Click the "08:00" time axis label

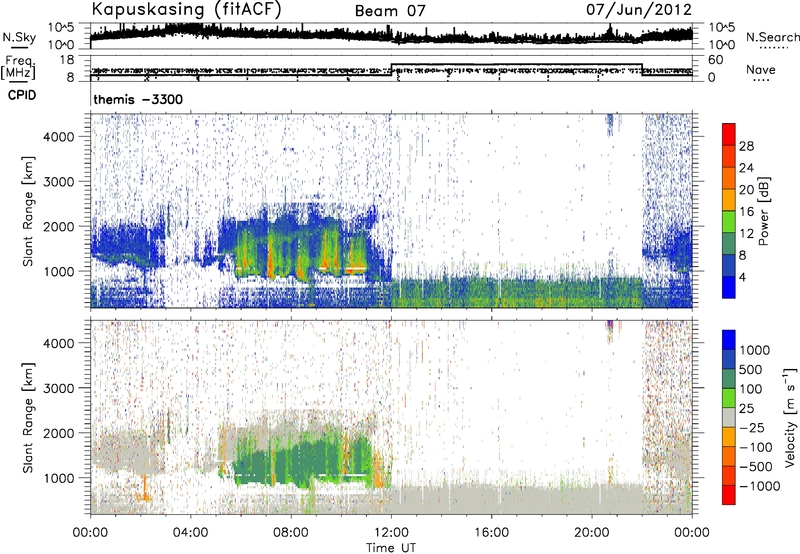click(x=291, y=533)
